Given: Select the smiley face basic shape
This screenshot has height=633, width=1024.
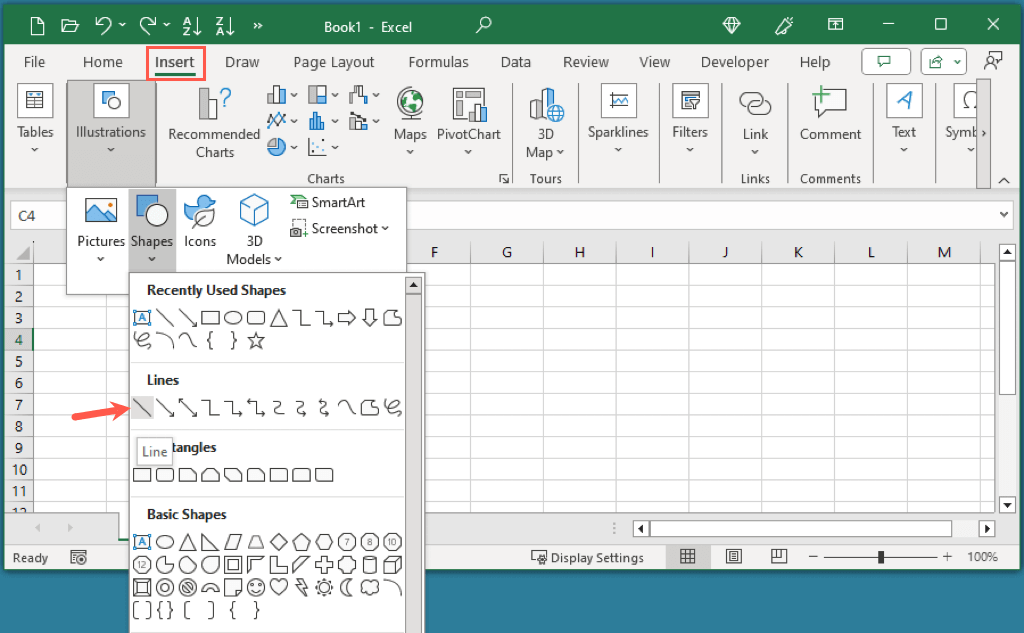Looking at the screenshot, I should (x=256, y=587).
